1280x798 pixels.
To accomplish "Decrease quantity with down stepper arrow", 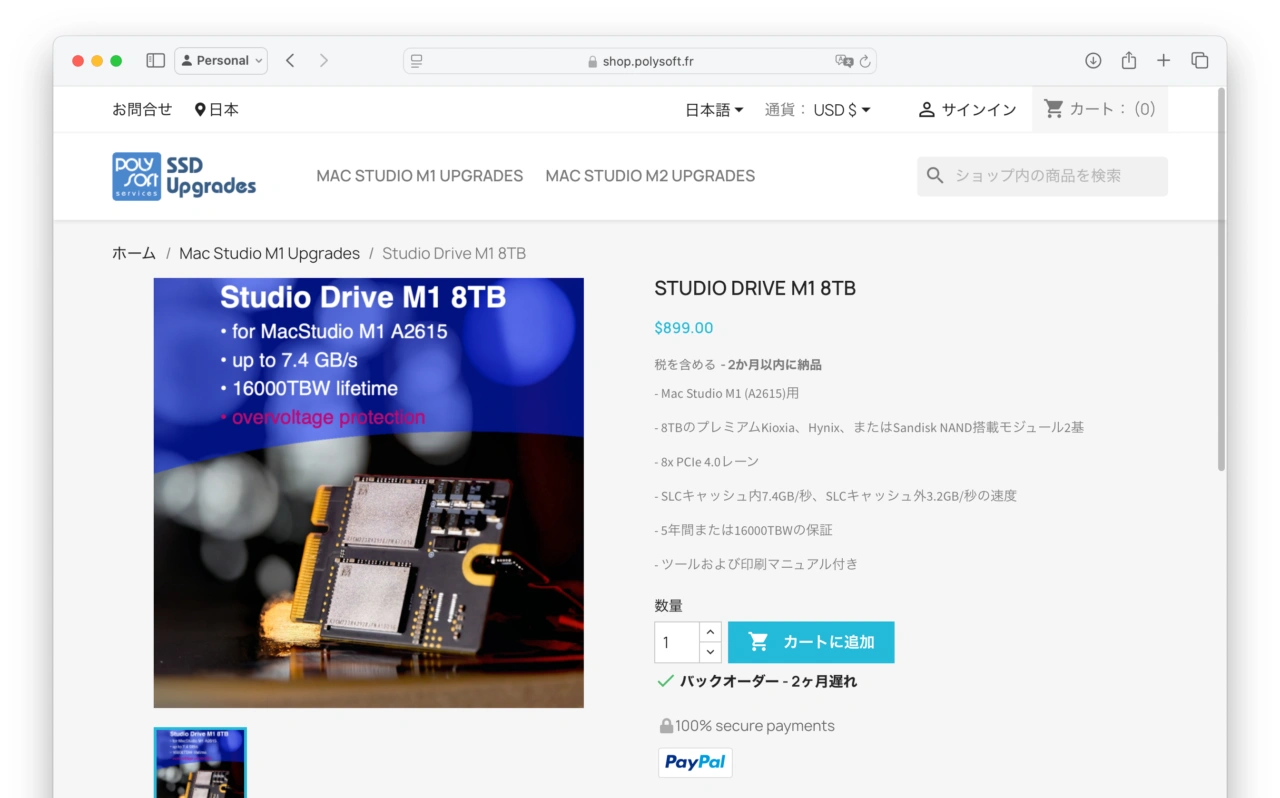I will click(x=710, y=652).
